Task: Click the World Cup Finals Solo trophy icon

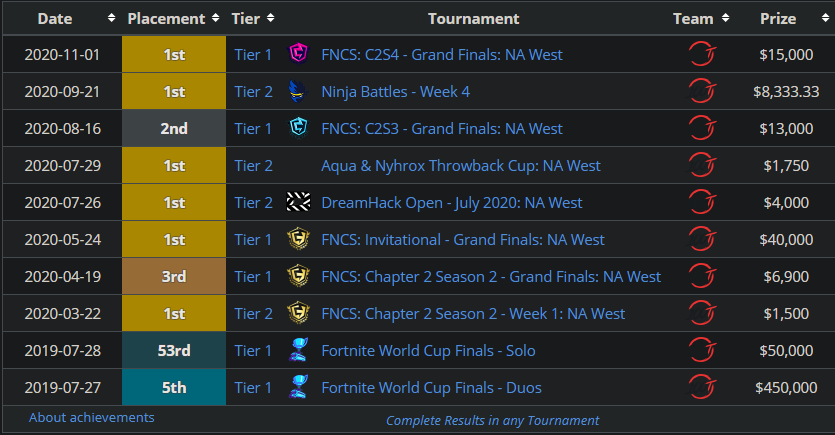Action: (x=298, y=350)
